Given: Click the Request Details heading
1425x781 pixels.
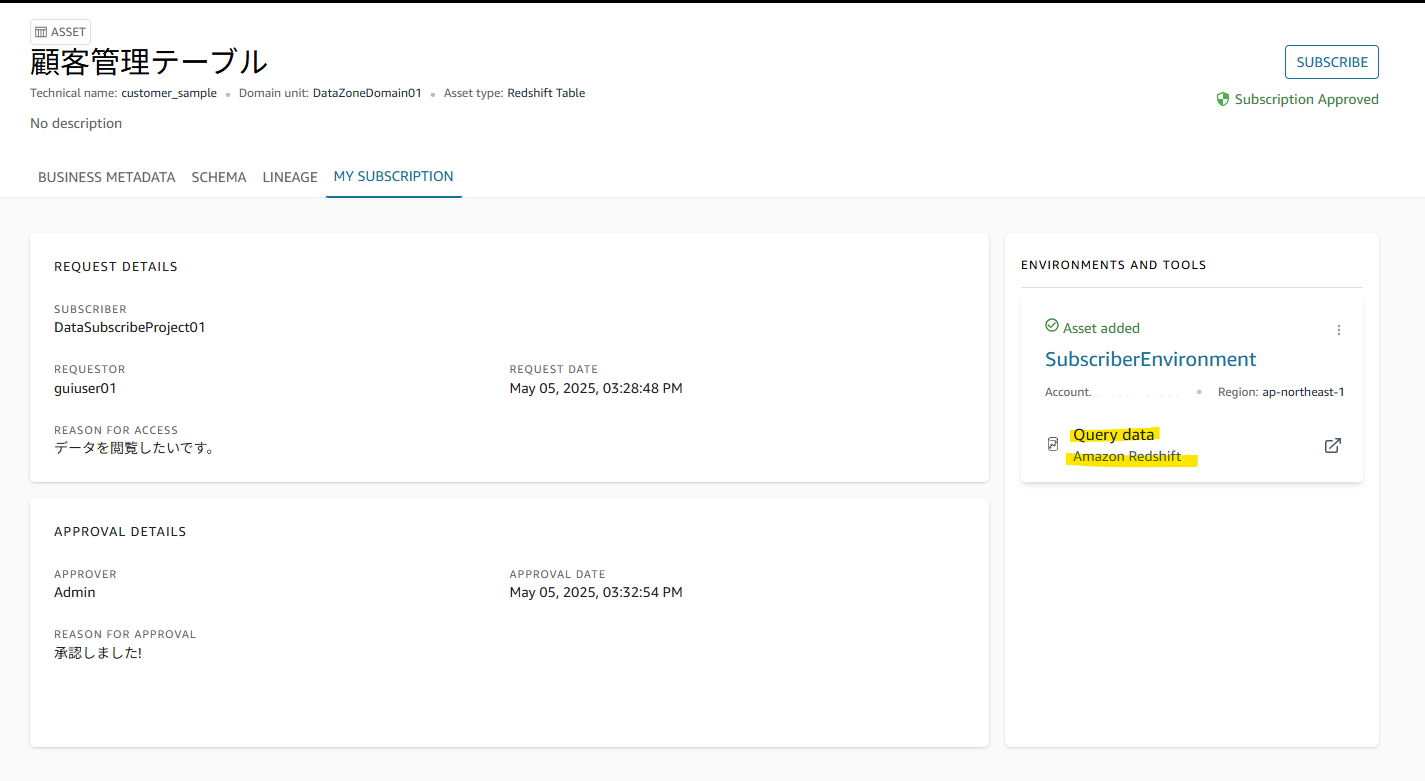Looking at the screenshot, I should 116,267.
